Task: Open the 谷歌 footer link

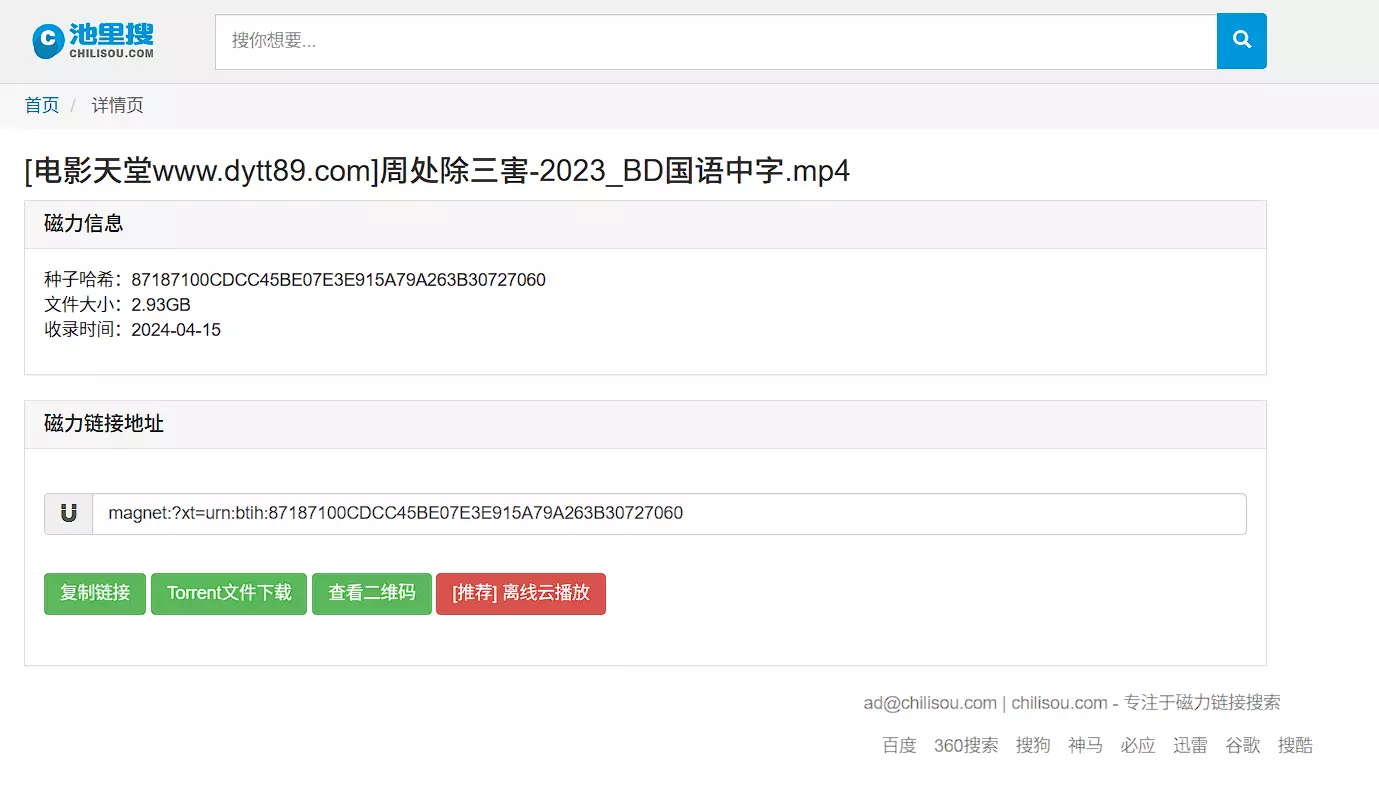Action: click(1243, 746)
